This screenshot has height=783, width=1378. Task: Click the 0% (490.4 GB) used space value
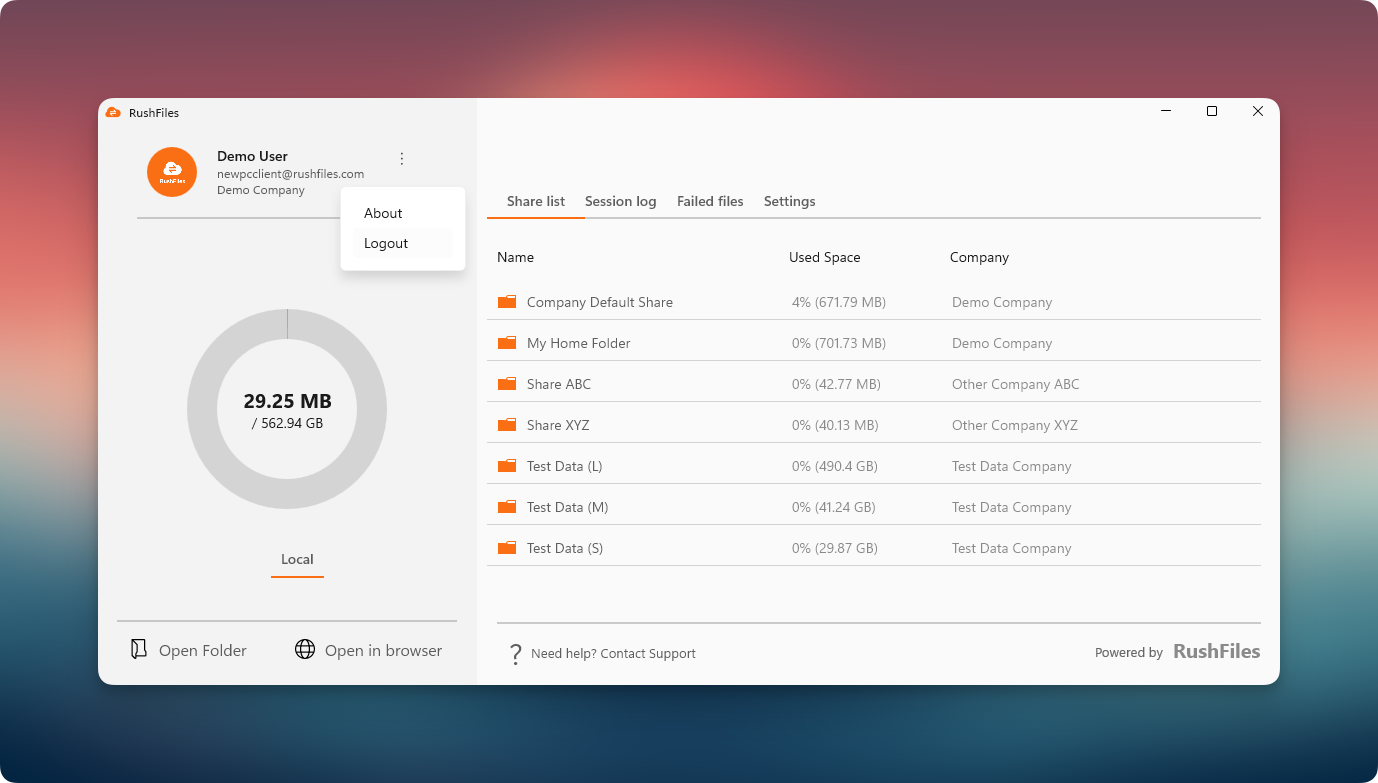click(835, 466)
